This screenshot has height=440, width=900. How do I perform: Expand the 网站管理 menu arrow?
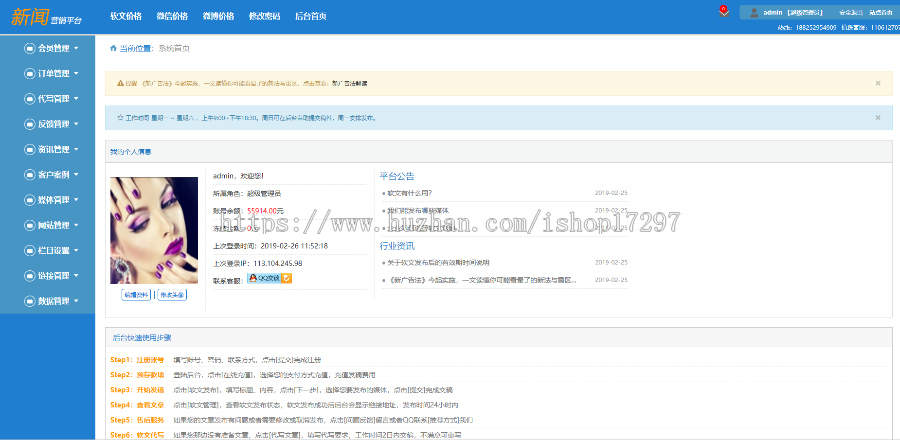(76, 225)
